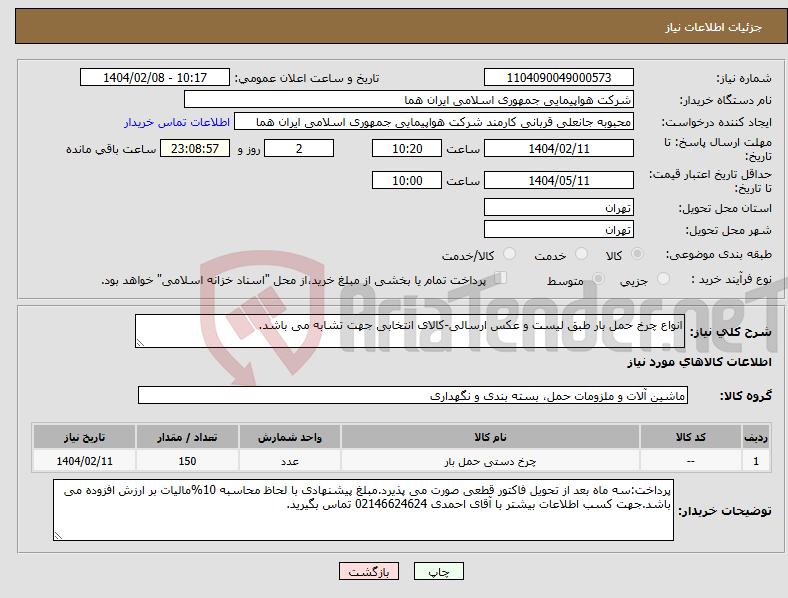
Task: Click the delivery city تهران field
Action: (559, 229)
